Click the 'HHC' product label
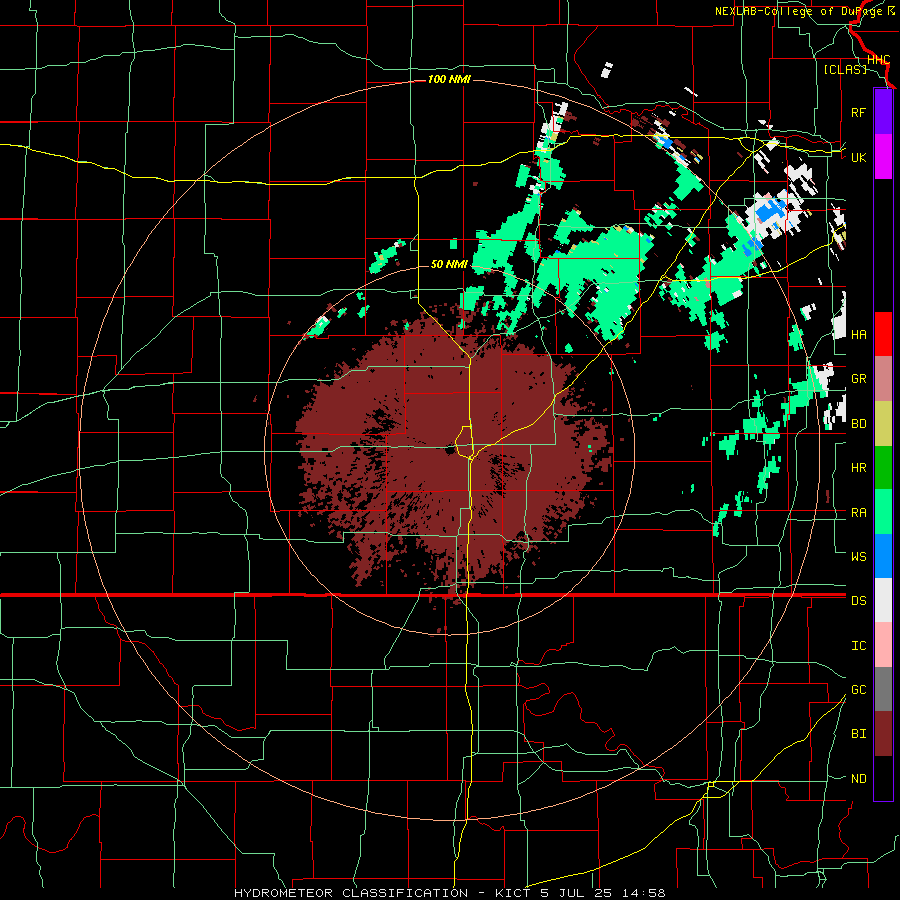The height and width of the screenshot is (900, 900). (878, 59)
